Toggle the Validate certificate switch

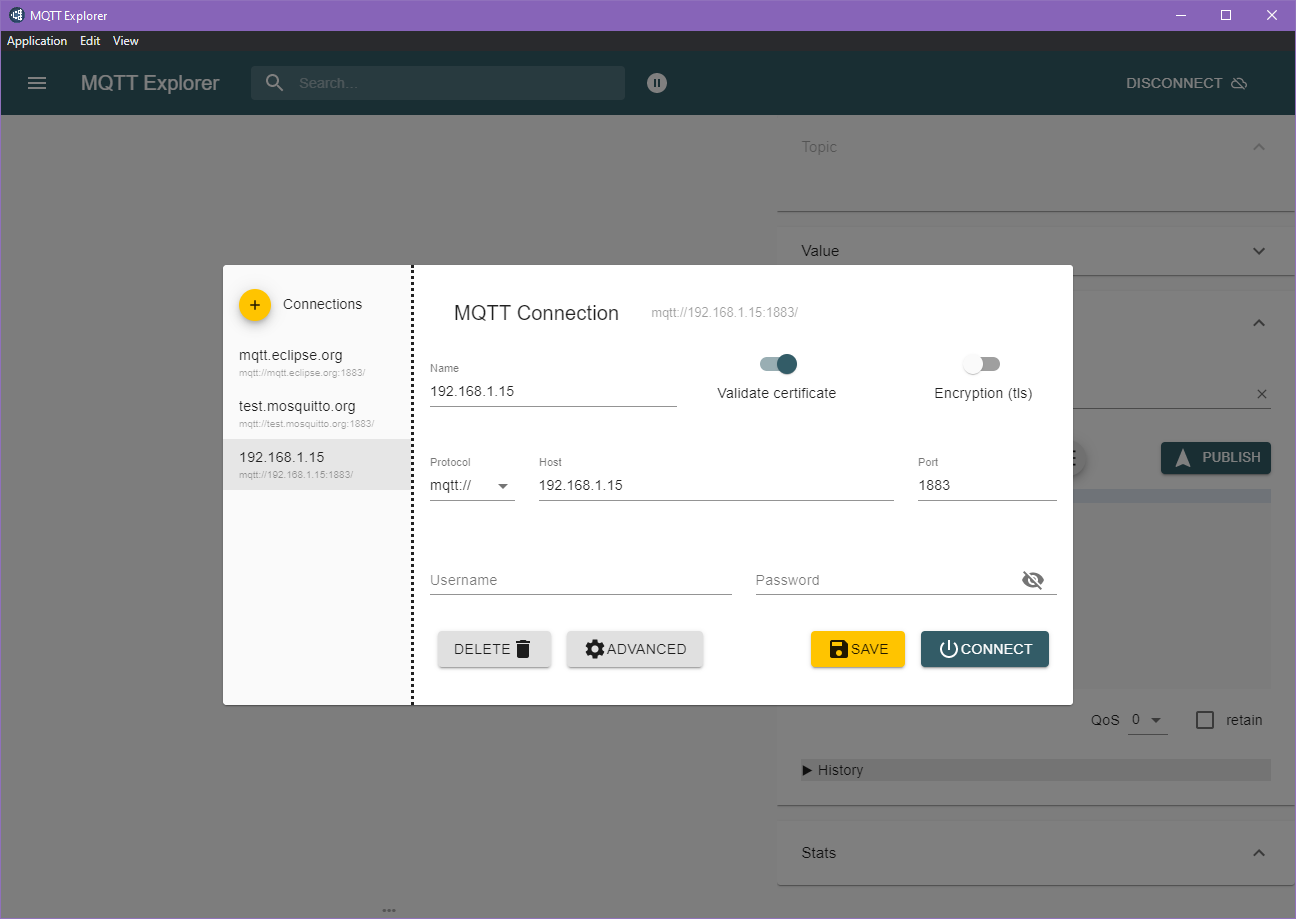[x=778, y=364]
